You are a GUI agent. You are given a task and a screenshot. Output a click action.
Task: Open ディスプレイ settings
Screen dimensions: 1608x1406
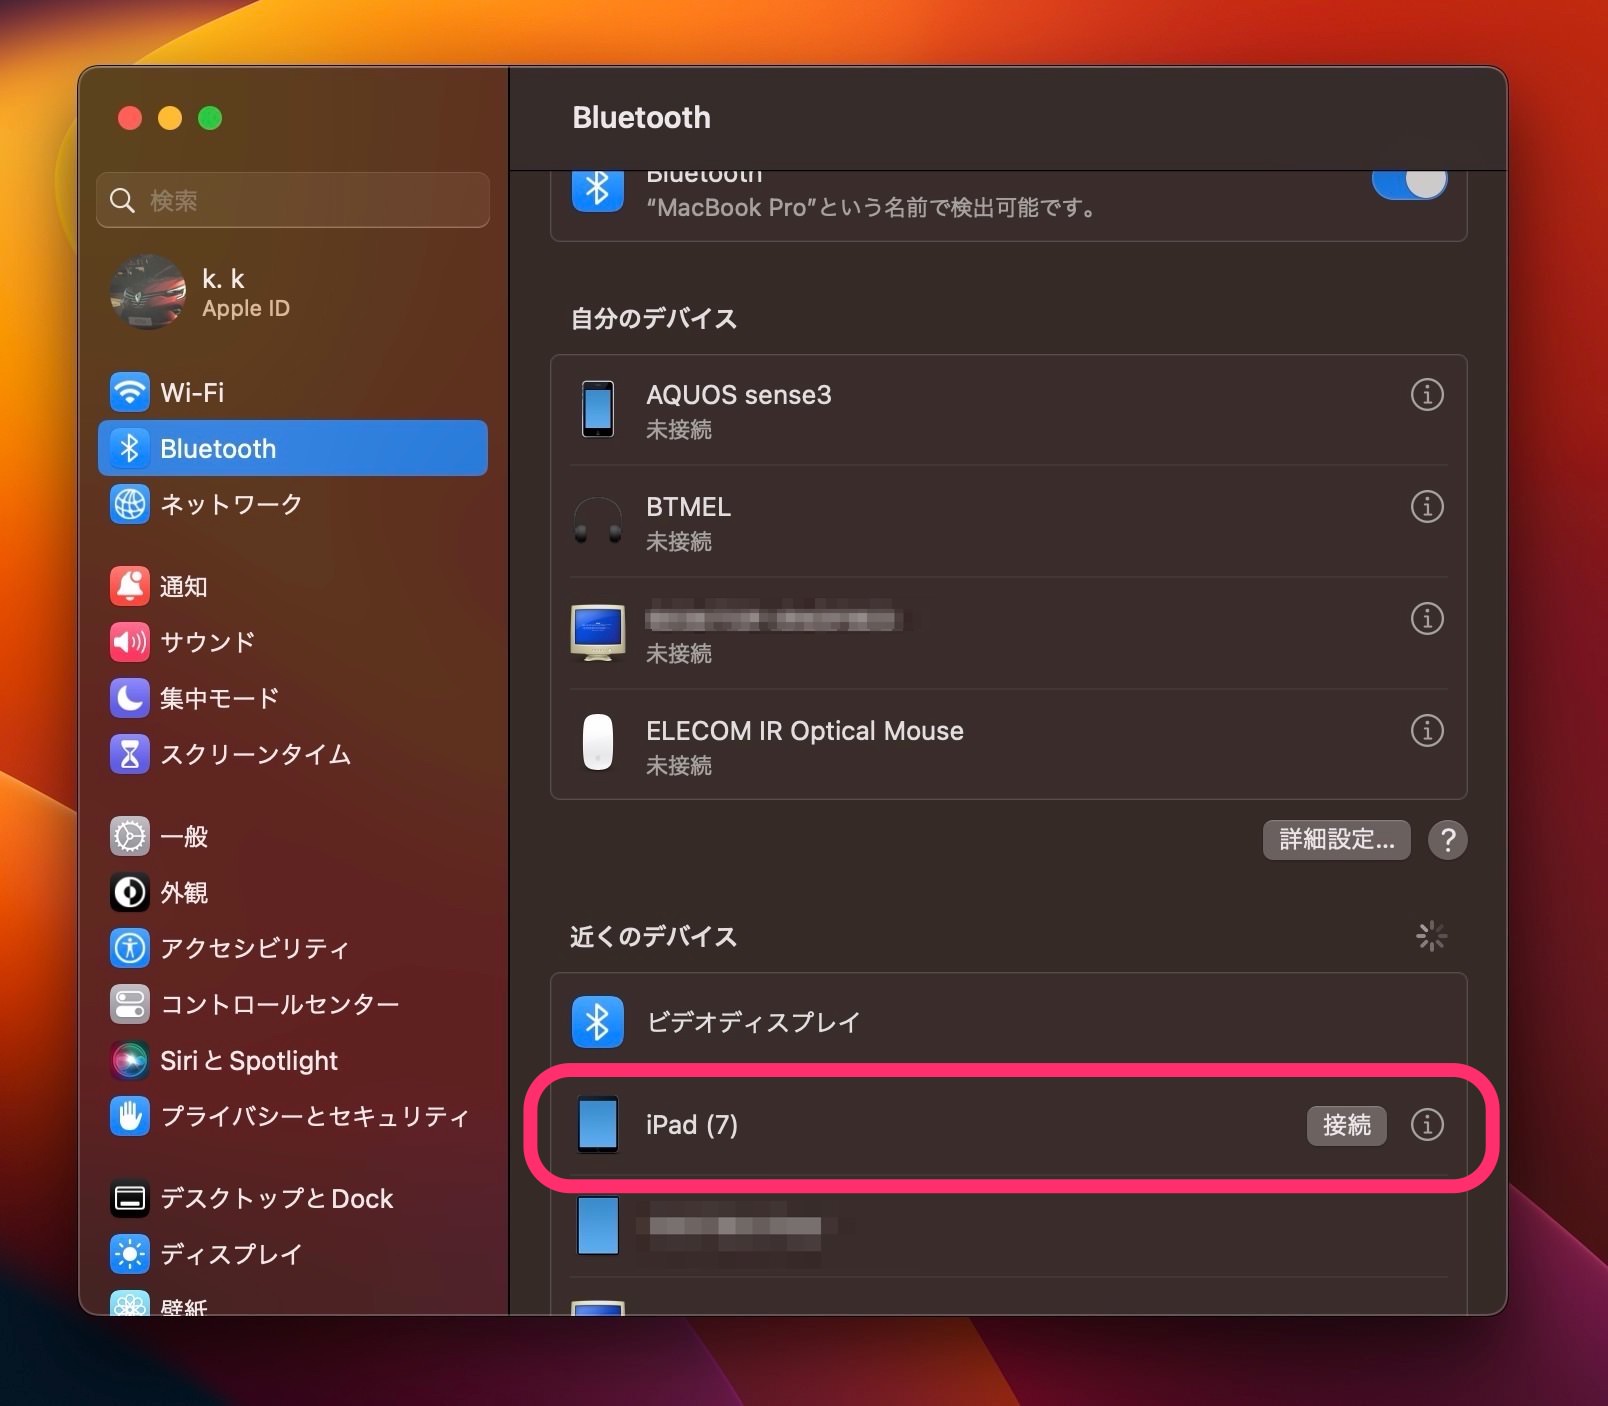pyautogui.click(x=293, y=1254)
